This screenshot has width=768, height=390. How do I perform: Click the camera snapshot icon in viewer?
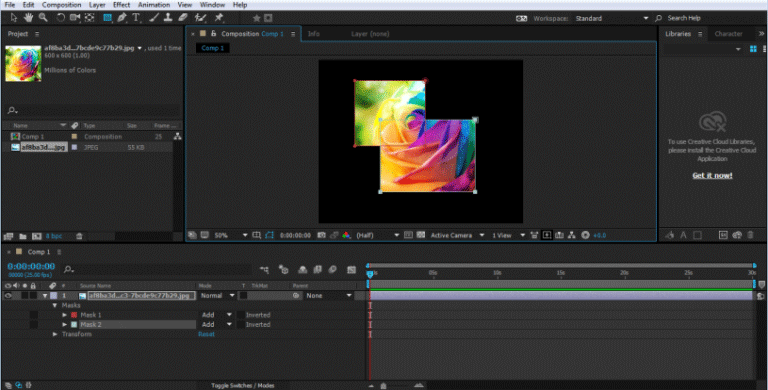coord(321,235)
